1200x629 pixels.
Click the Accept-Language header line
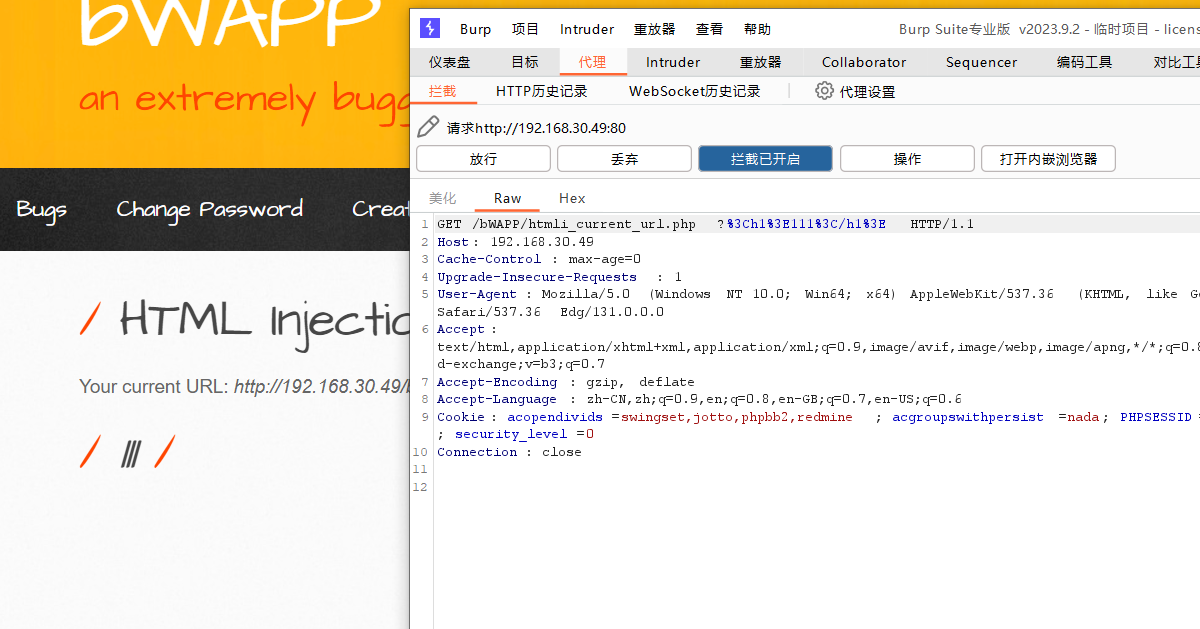click(699, 399)
